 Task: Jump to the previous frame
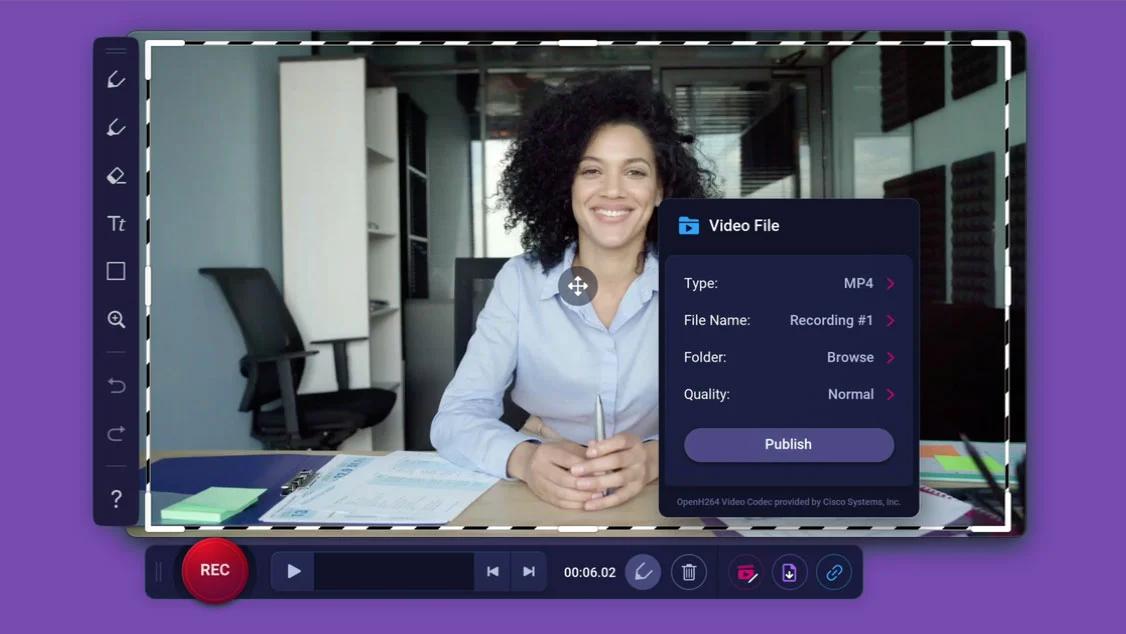tap(492, 572)
